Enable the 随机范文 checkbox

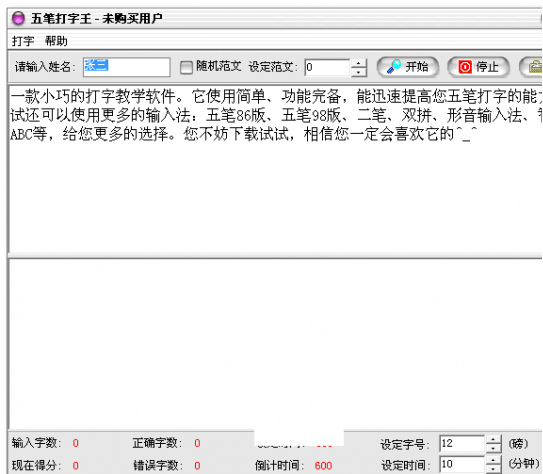(186, 67)
